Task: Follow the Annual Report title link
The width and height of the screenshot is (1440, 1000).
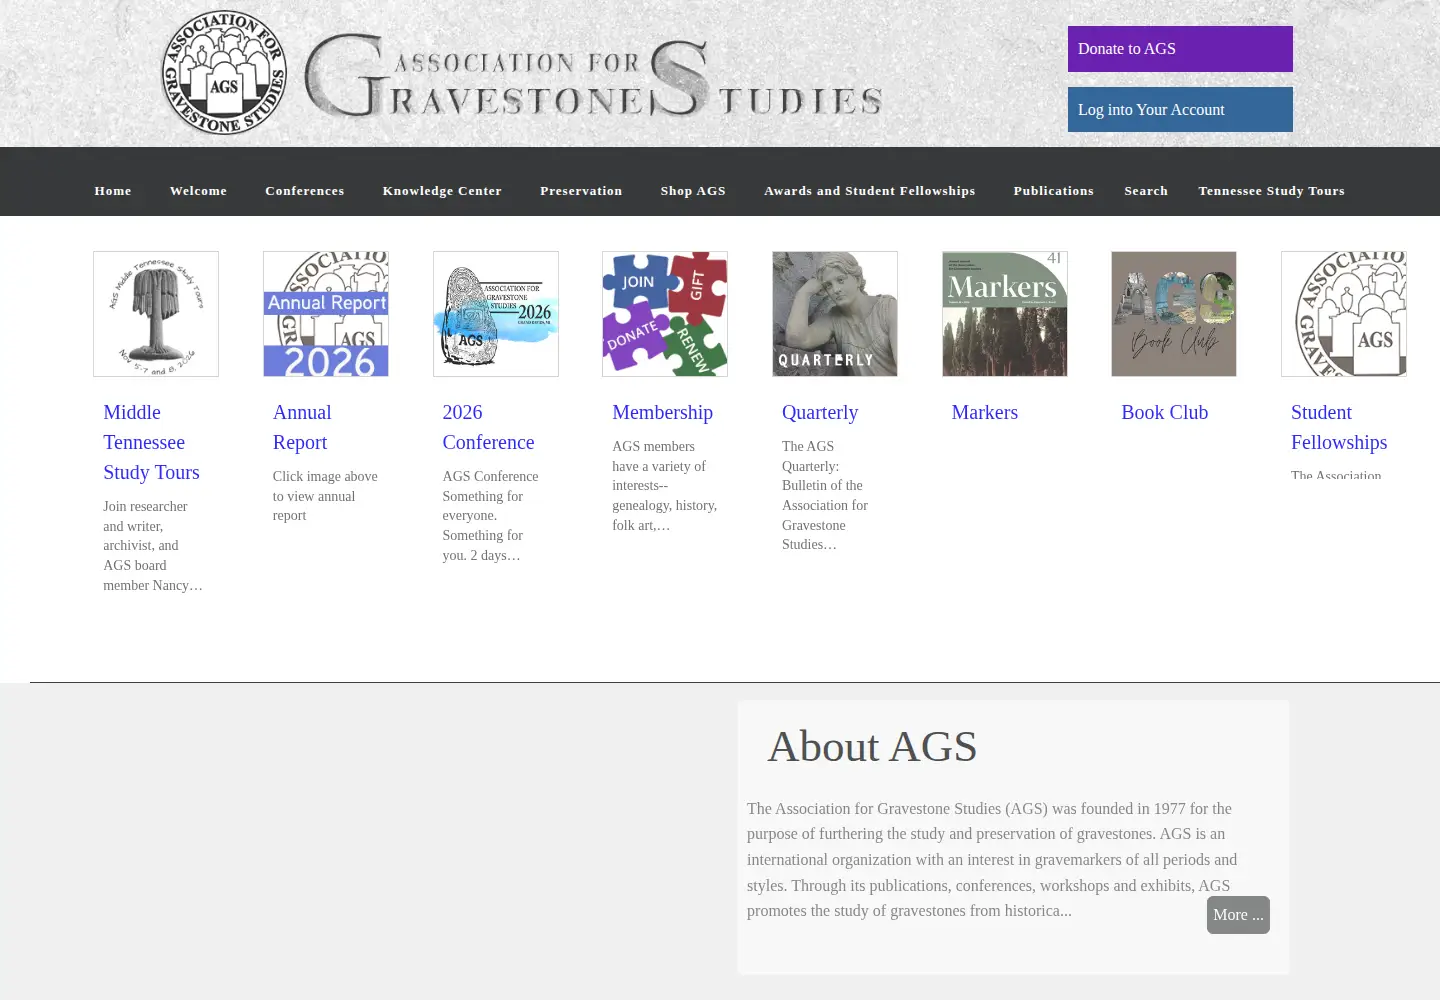Action: pyautogui.click(x=302, y=427)
